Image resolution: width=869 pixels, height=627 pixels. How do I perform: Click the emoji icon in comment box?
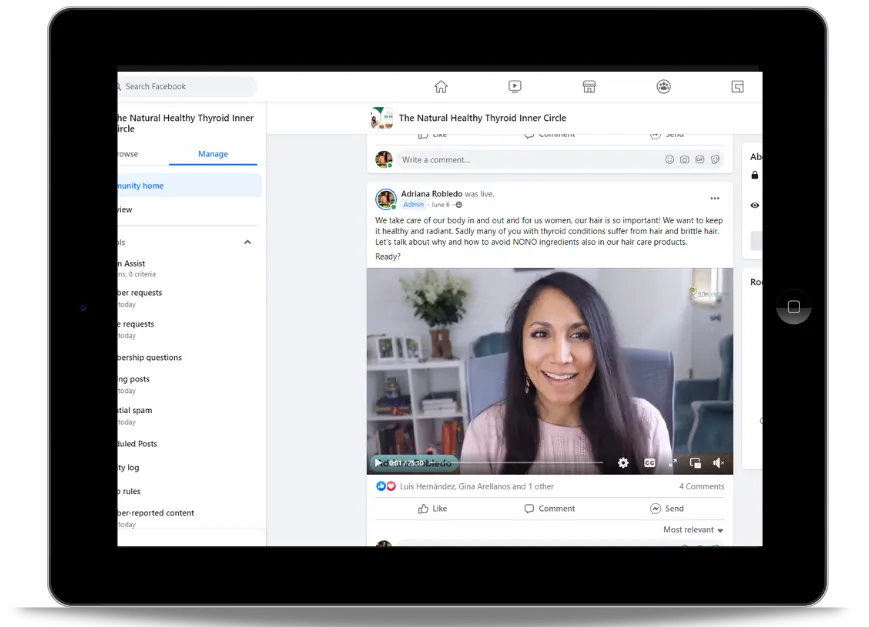[669, 160]
